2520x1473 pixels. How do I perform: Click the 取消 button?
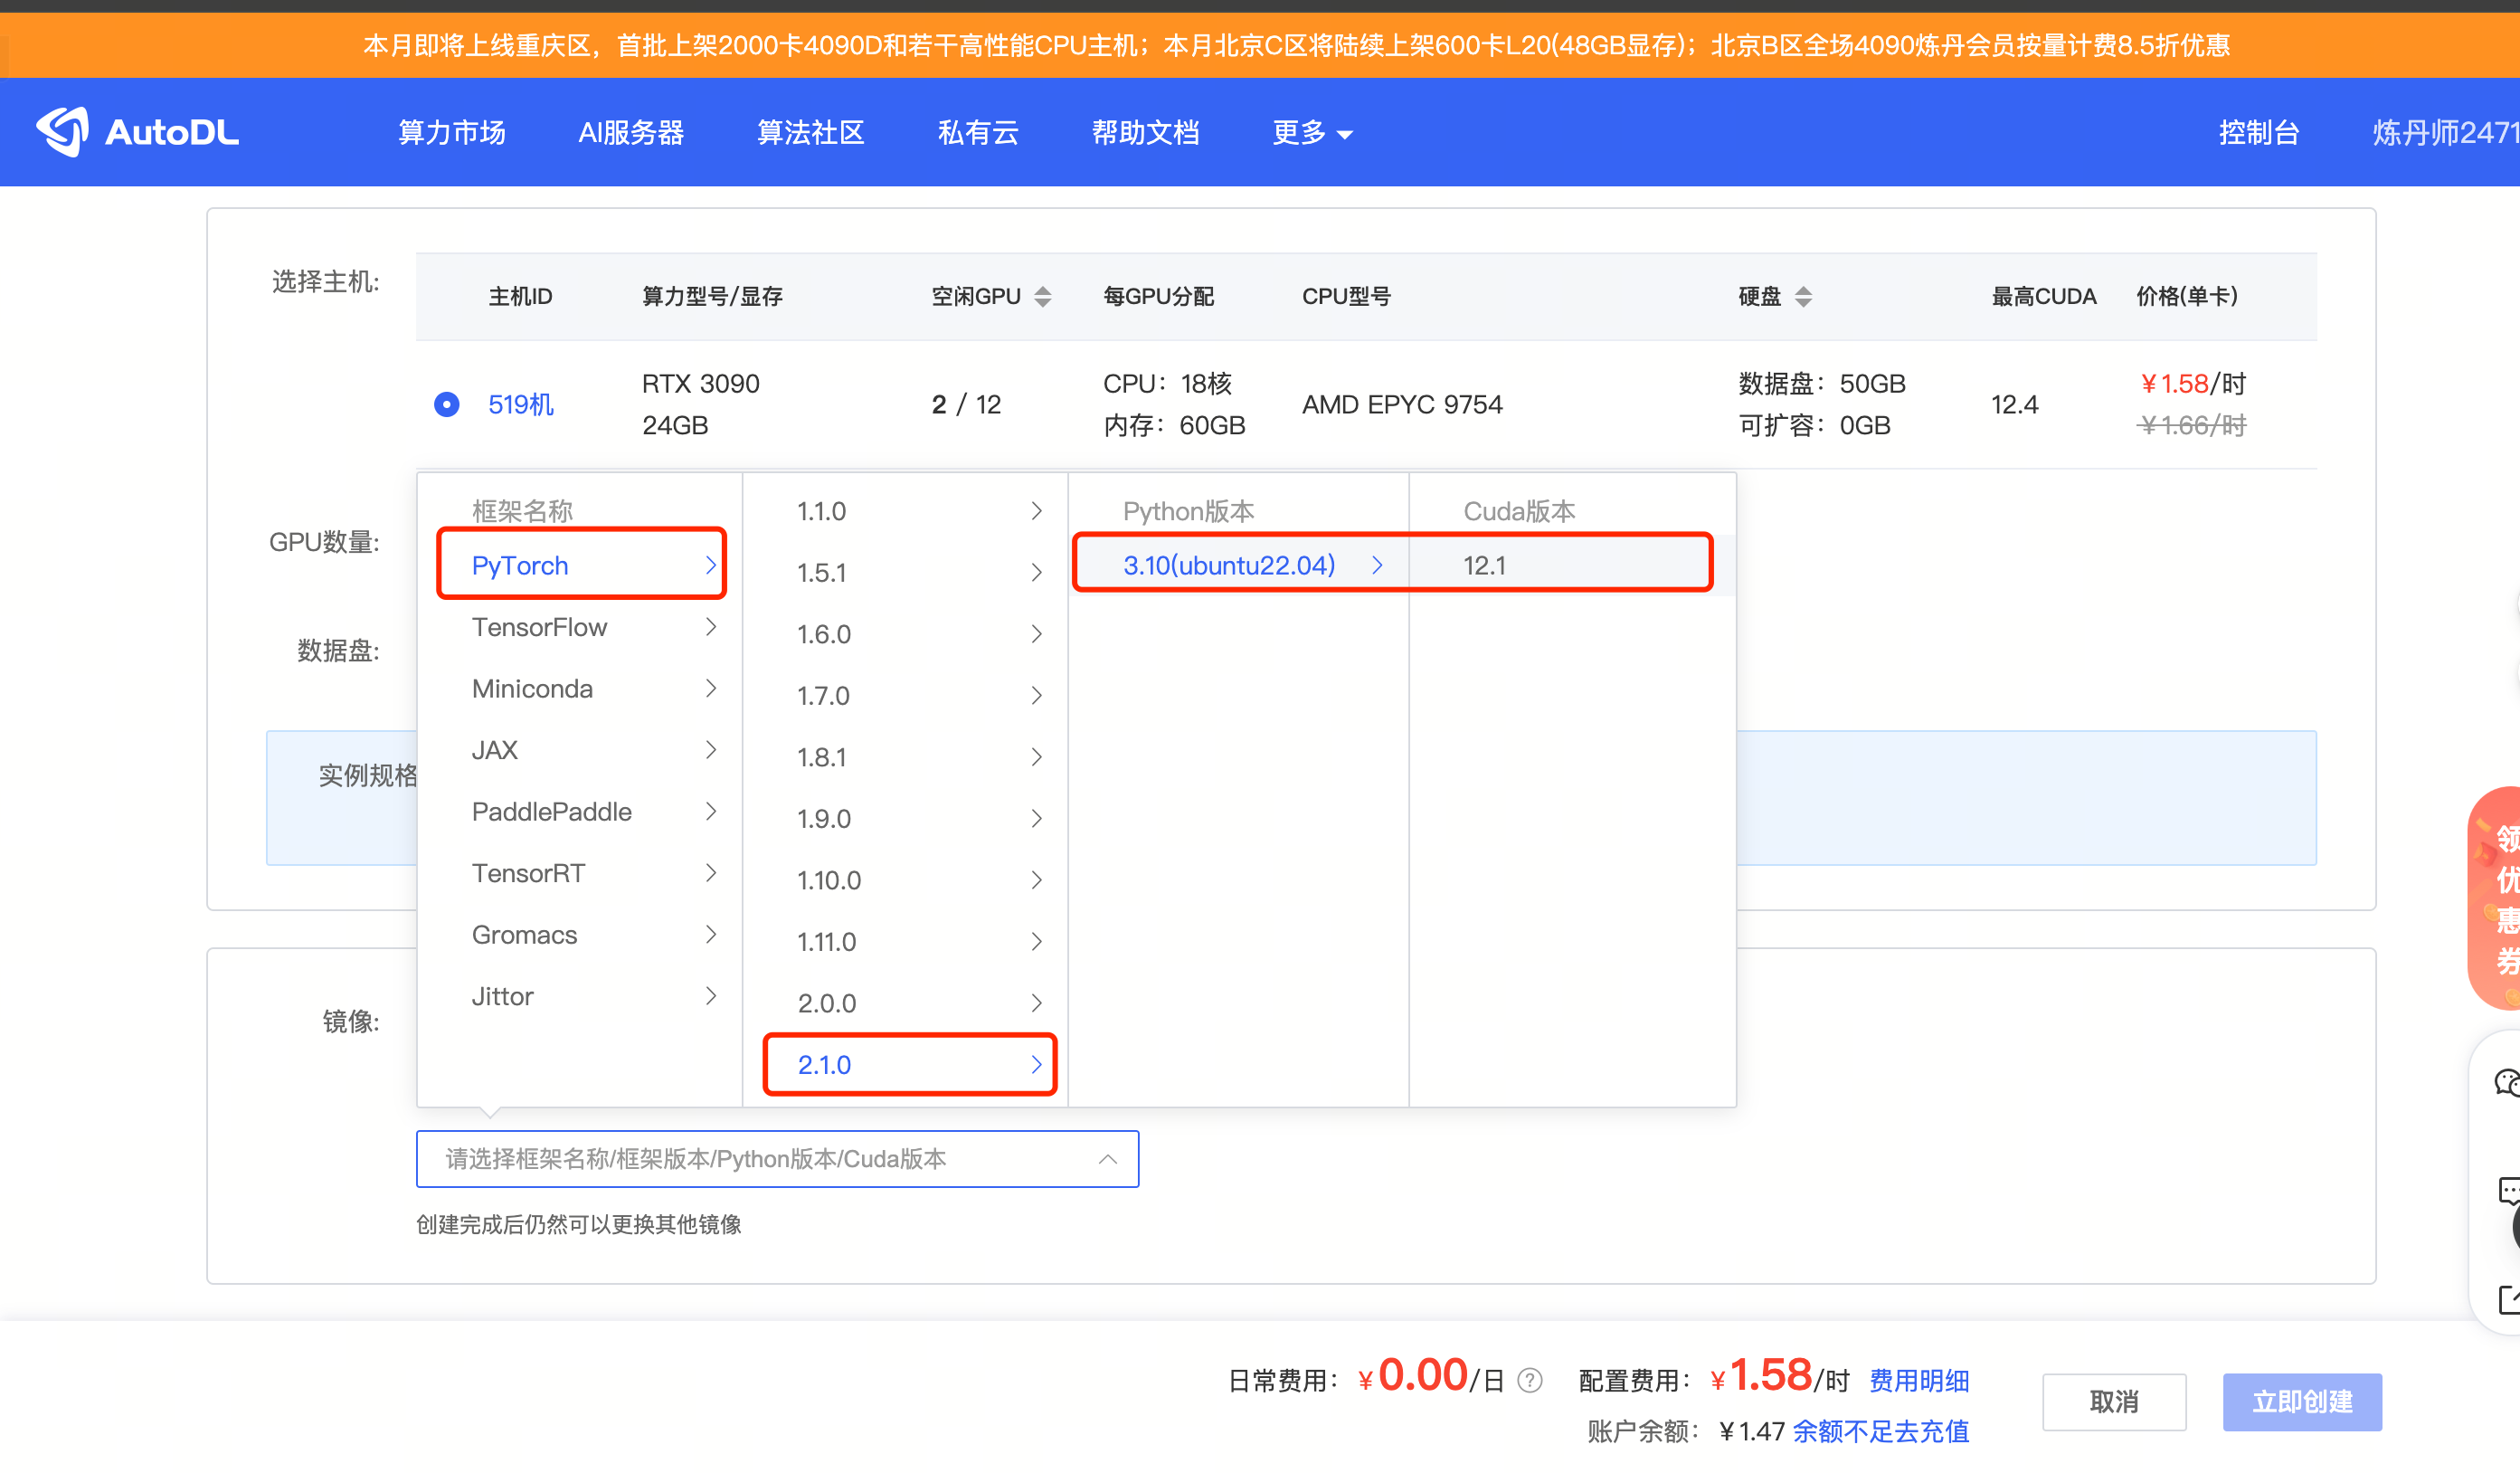click(x=2113, y=1401)
